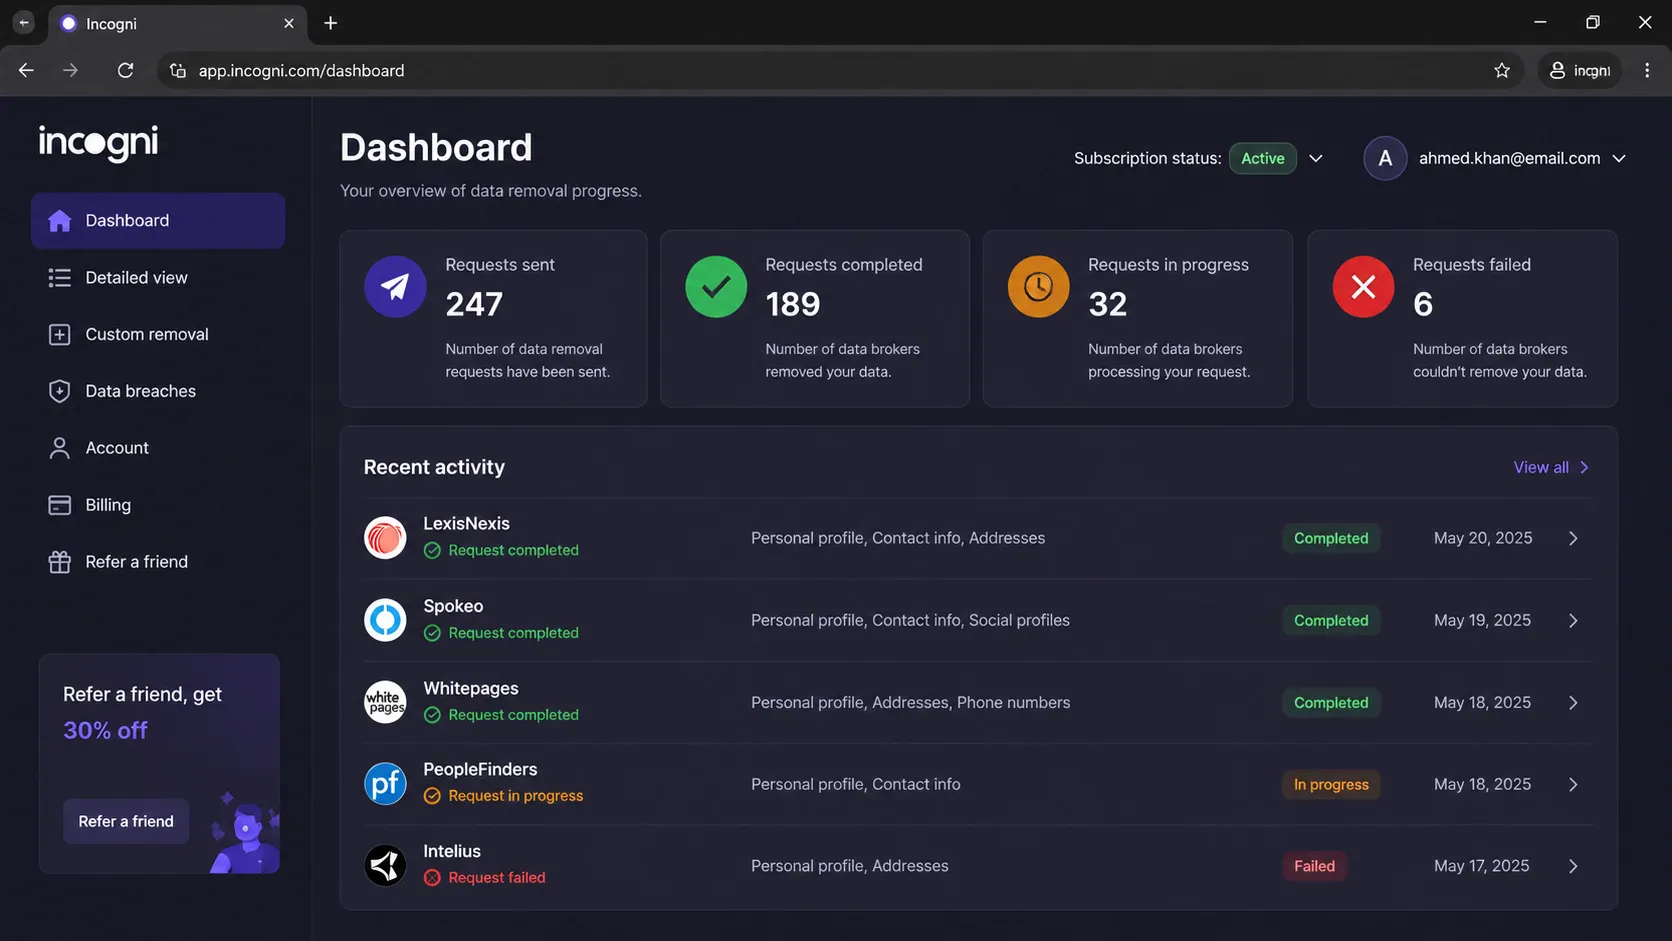Open the browser three-dot menu
The image size is (1672, 941).
[x=1647, y=70]
